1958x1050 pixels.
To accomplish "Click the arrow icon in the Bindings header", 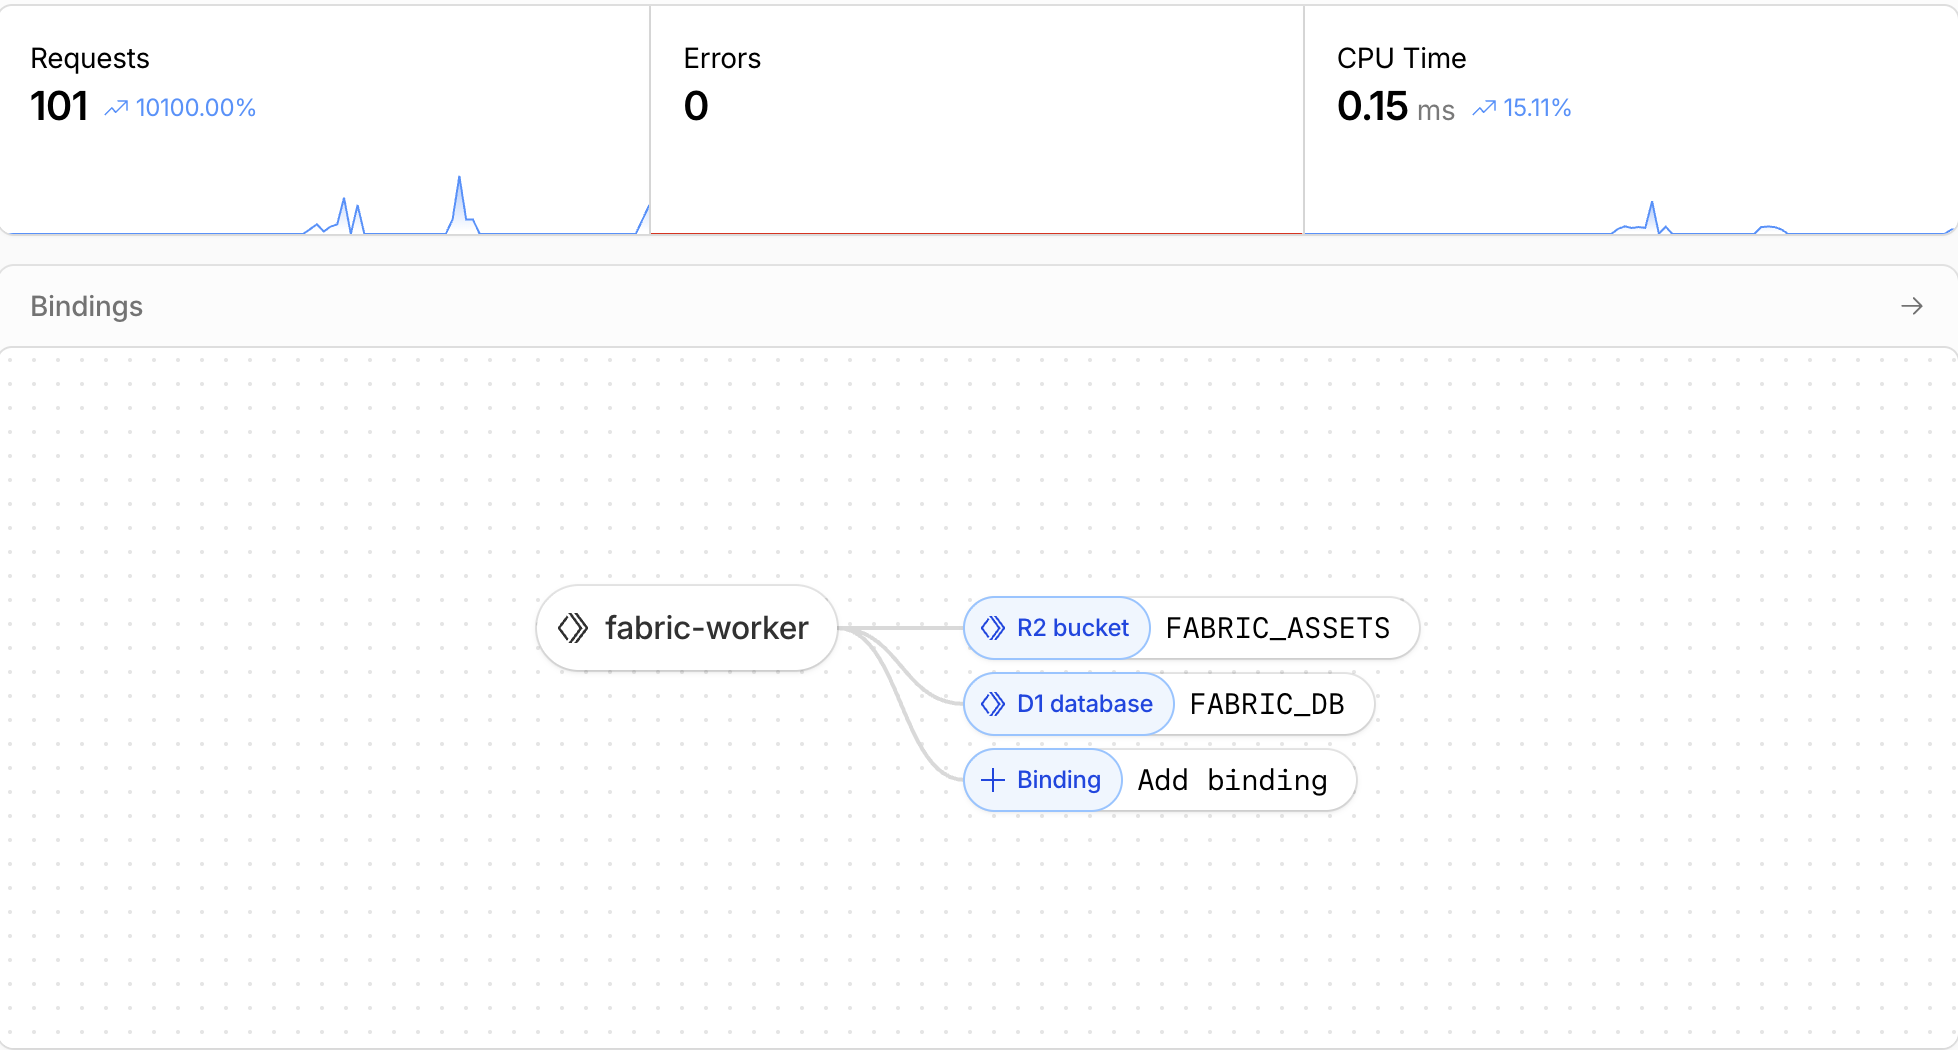I will click(x=1911, y=306).
